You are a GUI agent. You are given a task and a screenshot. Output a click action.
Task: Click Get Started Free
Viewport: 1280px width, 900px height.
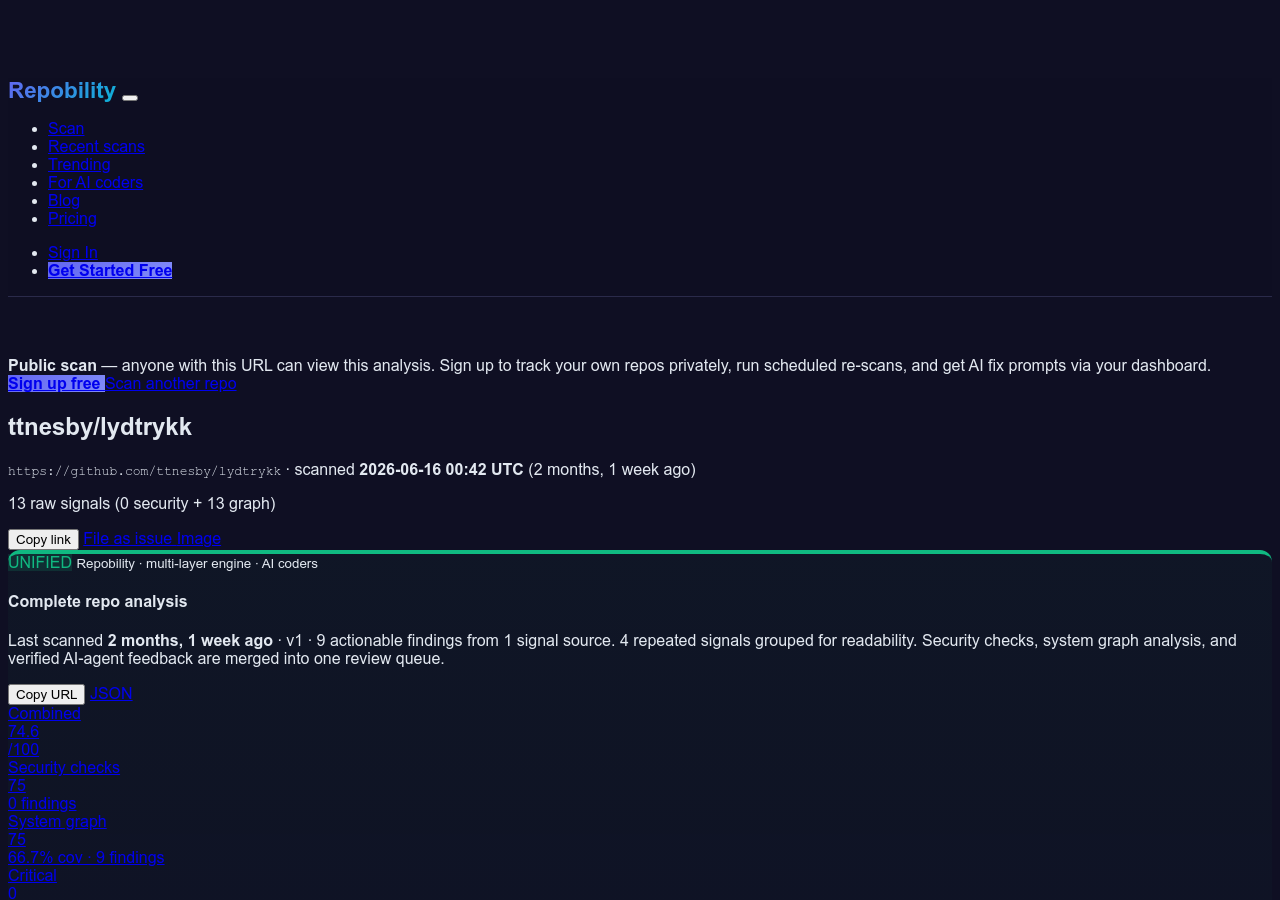pyautogui.click(x=110, y=270)
